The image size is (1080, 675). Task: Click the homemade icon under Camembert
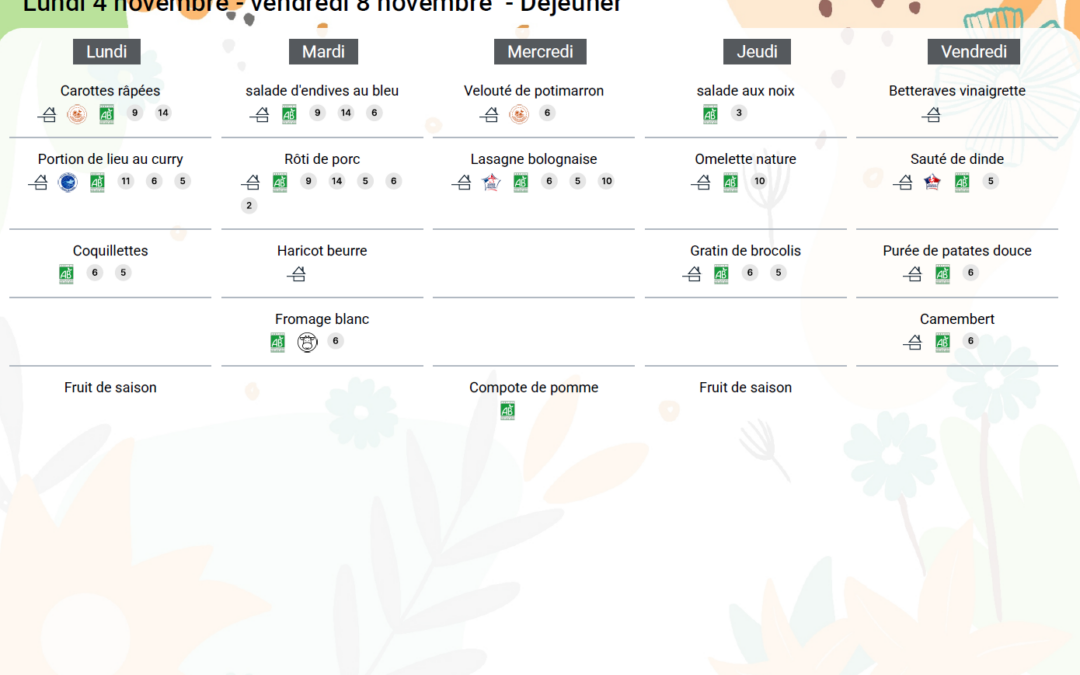913,342
